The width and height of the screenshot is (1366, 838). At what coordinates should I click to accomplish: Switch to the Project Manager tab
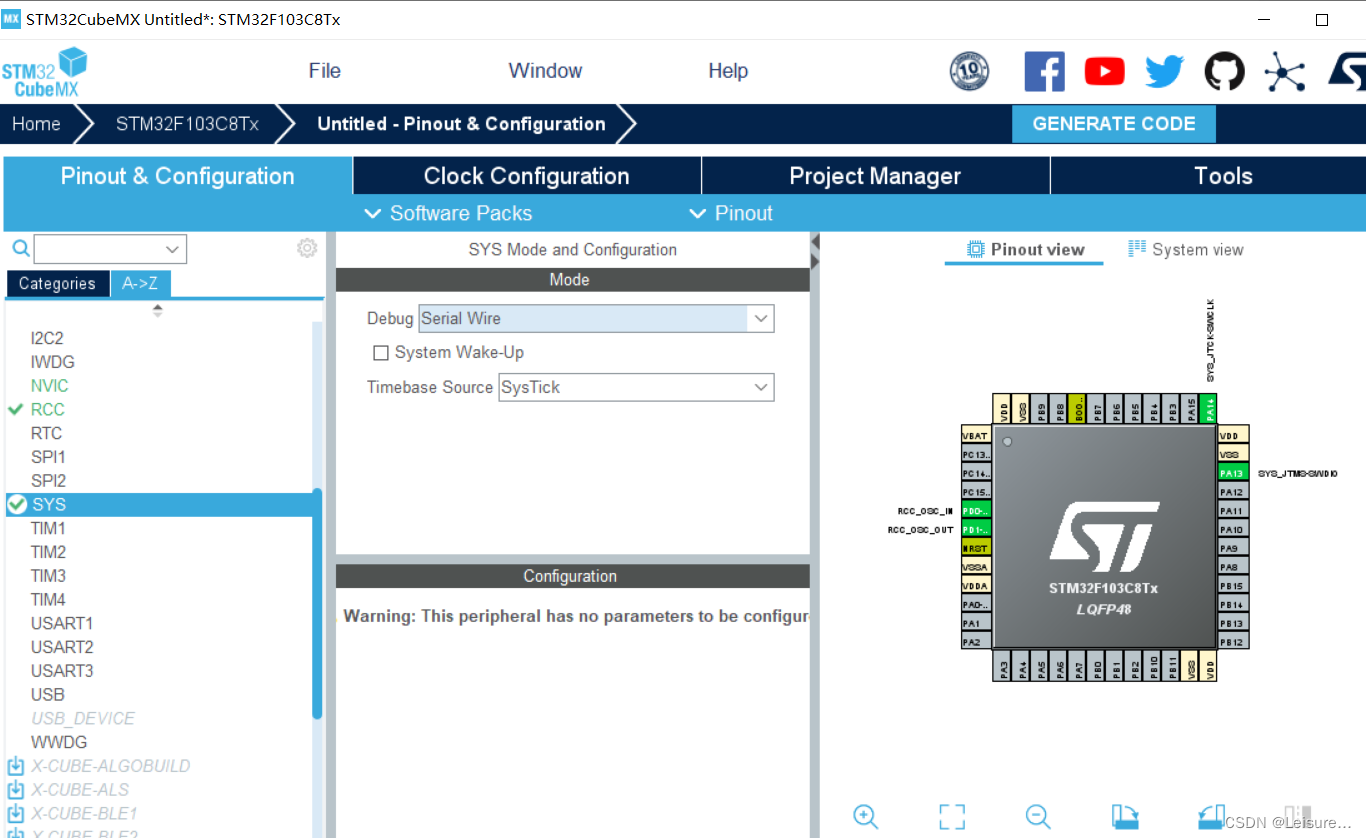[875, 176]
